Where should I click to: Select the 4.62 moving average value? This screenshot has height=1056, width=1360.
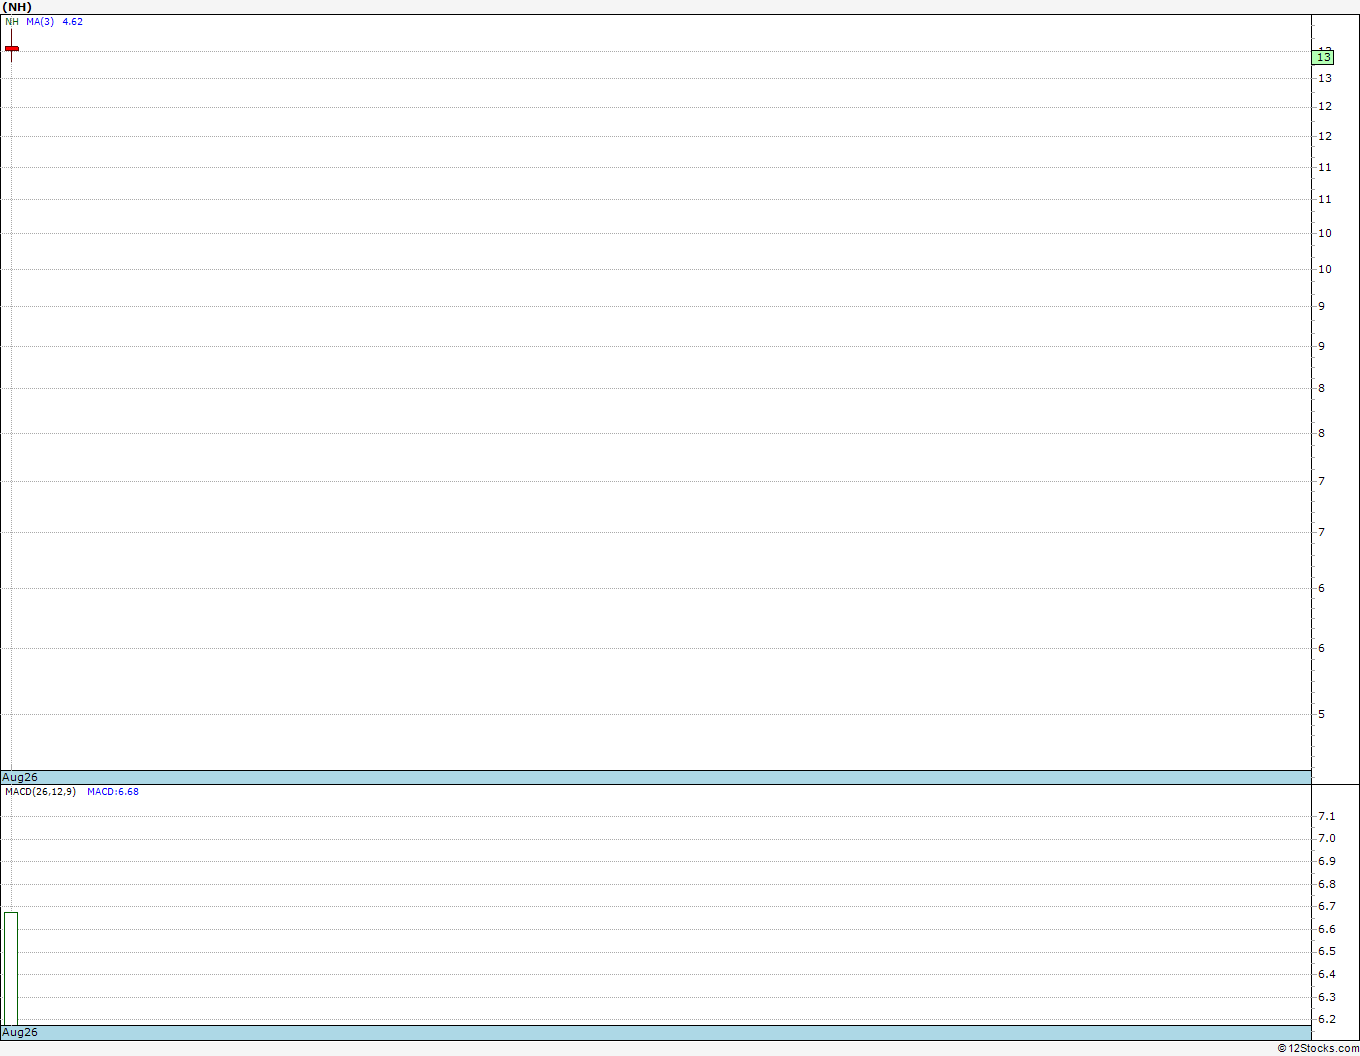(x=73, y=21)
